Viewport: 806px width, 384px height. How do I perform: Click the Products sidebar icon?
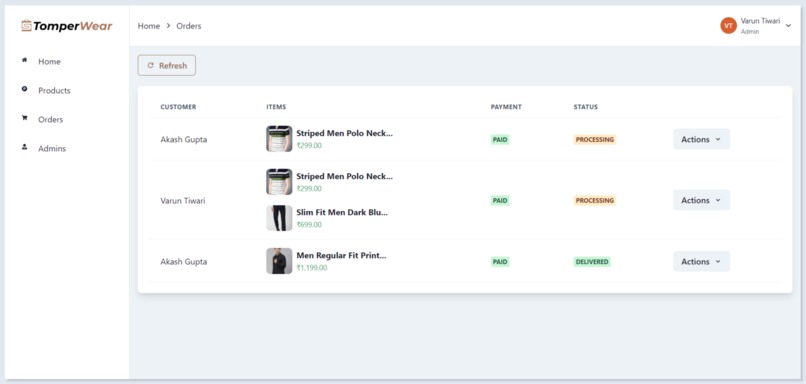point(24,89)
